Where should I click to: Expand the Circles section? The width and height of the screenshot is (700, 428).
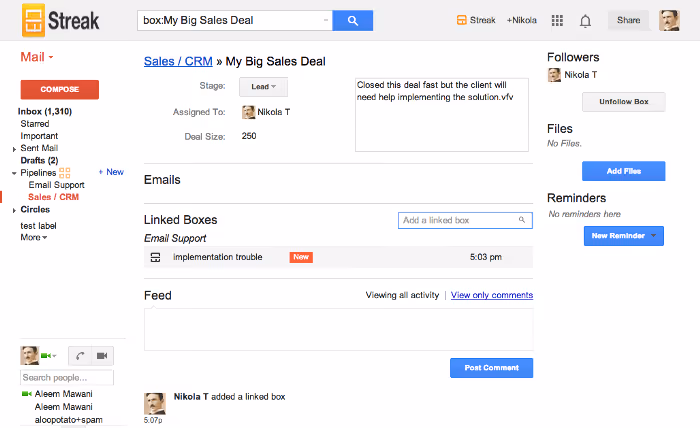click(x=14, y=210)
